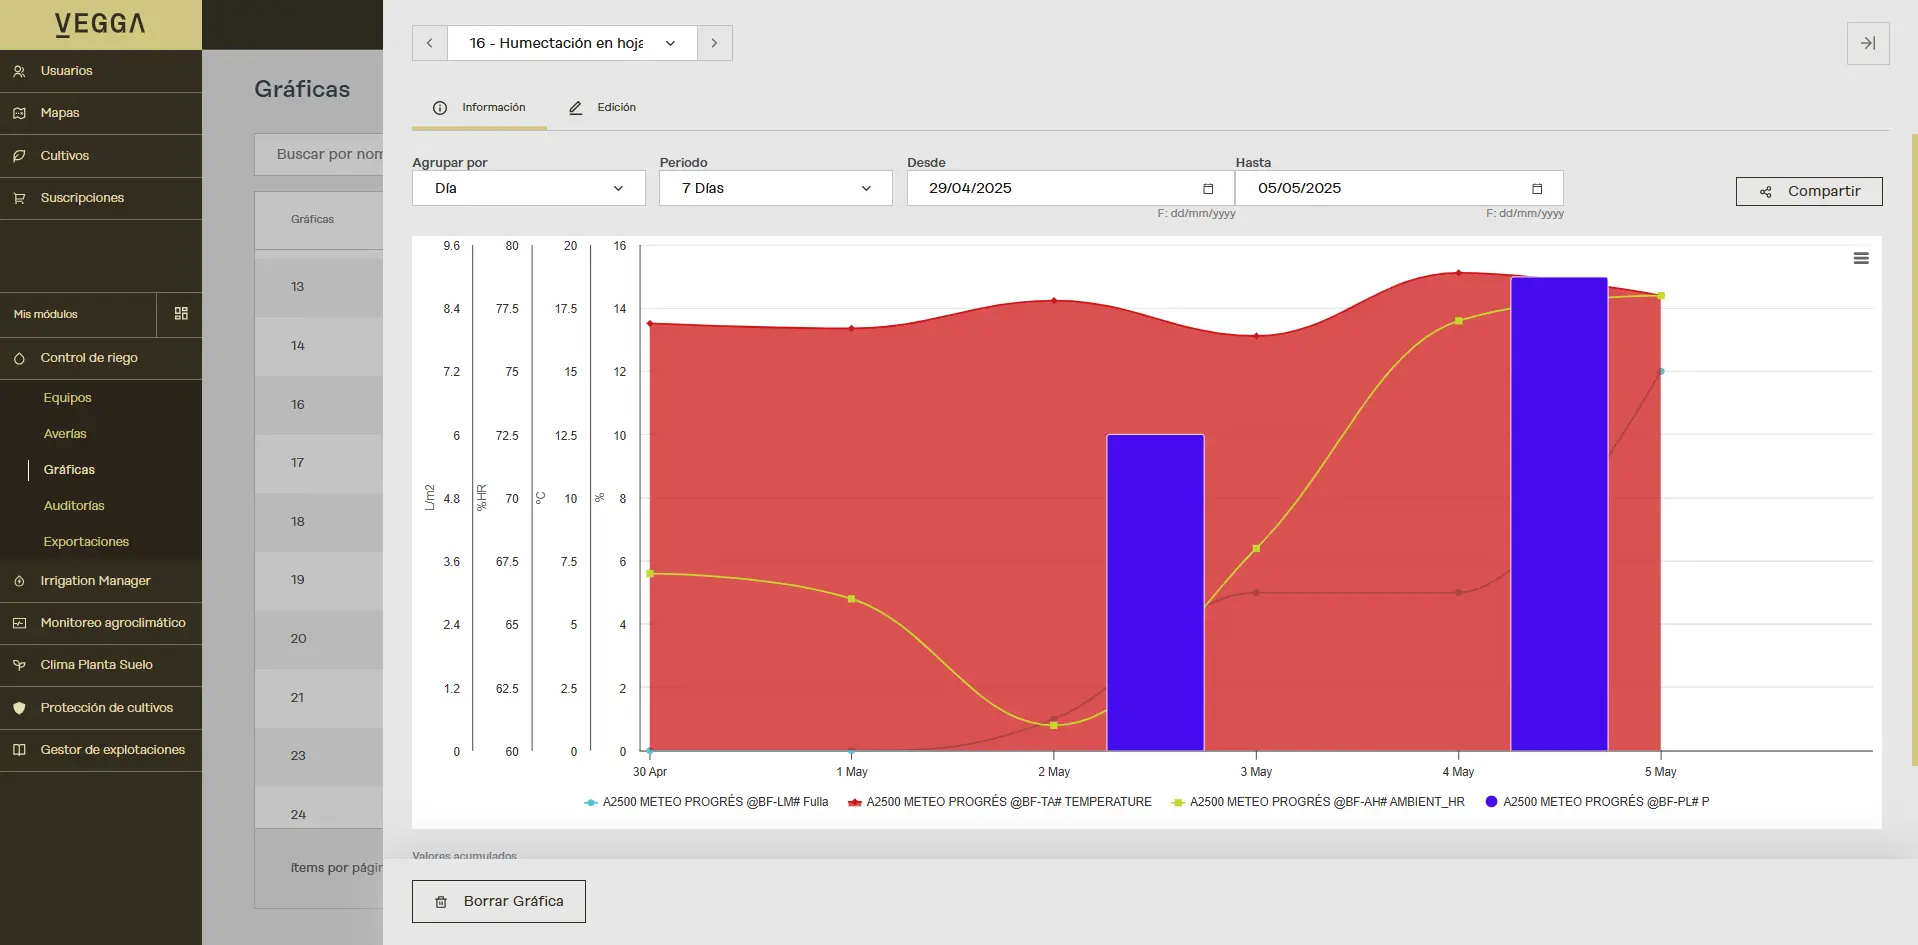The height and width of the screenshot is (945, 1918).
Task: Collapse the side panel with arrow-to-bar icon
Action: [1867, 43]
